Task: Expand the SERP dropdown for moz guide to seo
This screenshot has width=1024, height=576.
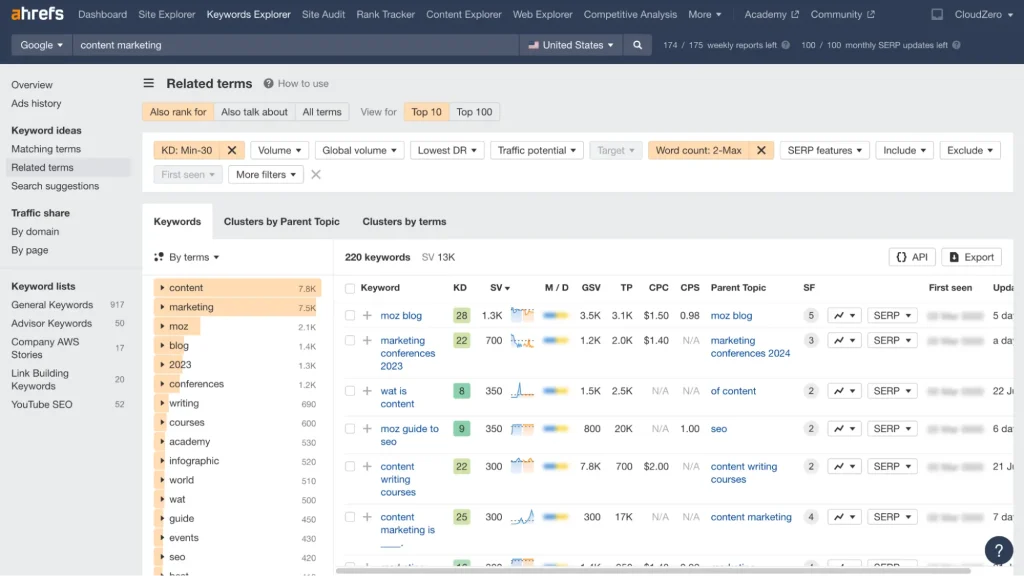Action: pyautogui.click(x=891, y=428)
